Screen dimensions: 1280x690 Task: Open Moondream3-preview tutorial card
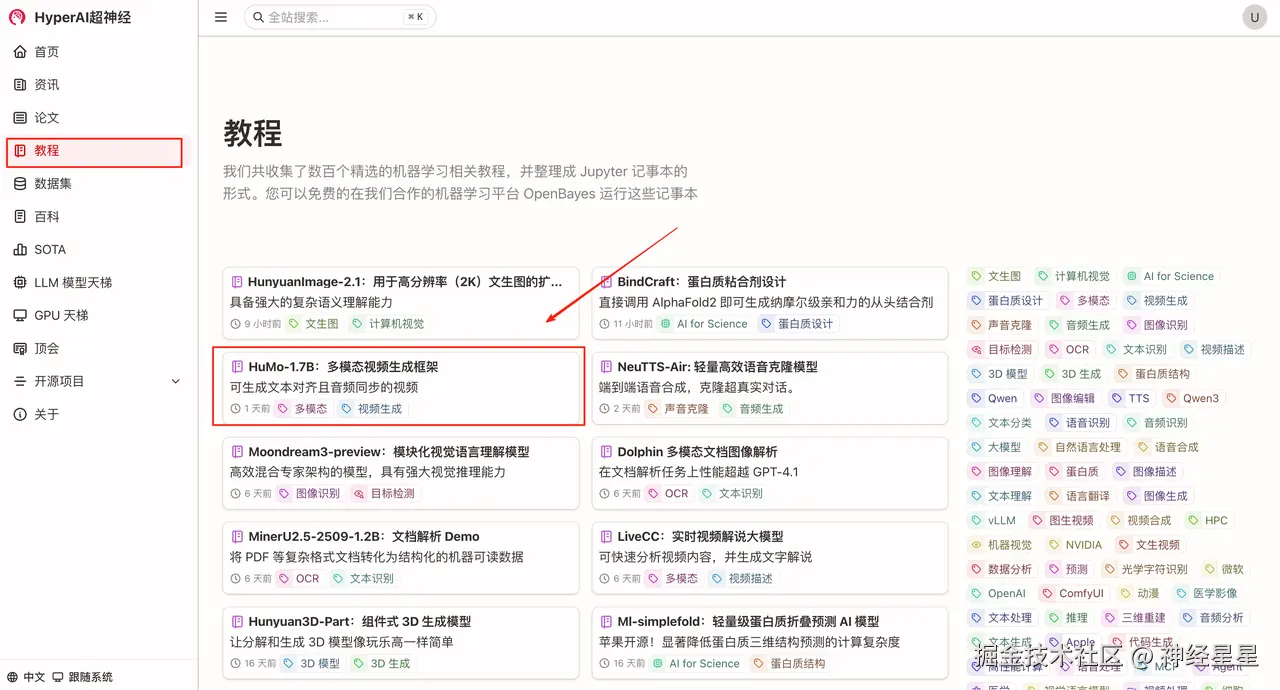(401, 473)
